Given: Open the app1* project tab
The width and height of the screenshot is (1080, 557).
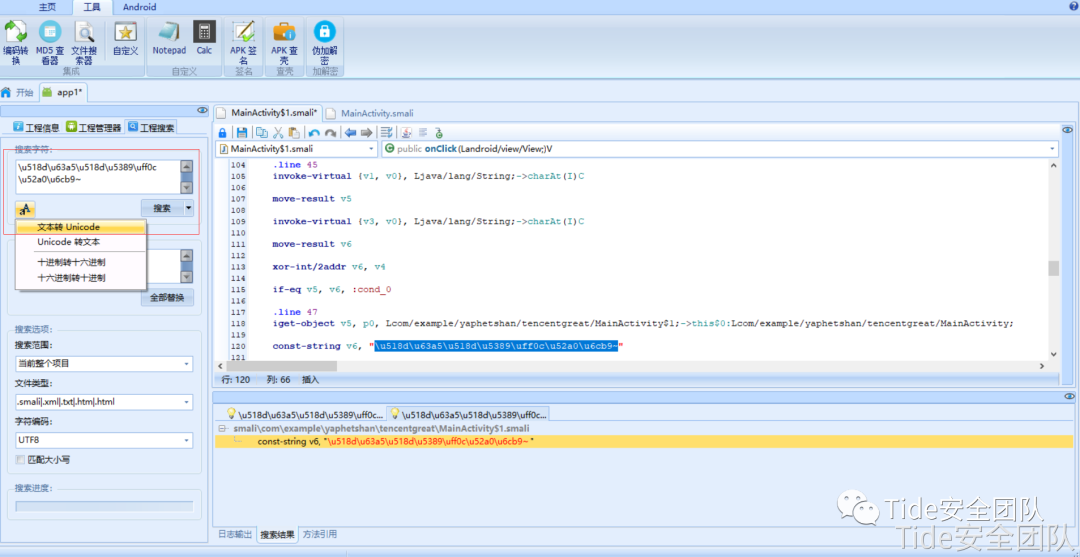Looking at the screenshot, I should 63,91.
